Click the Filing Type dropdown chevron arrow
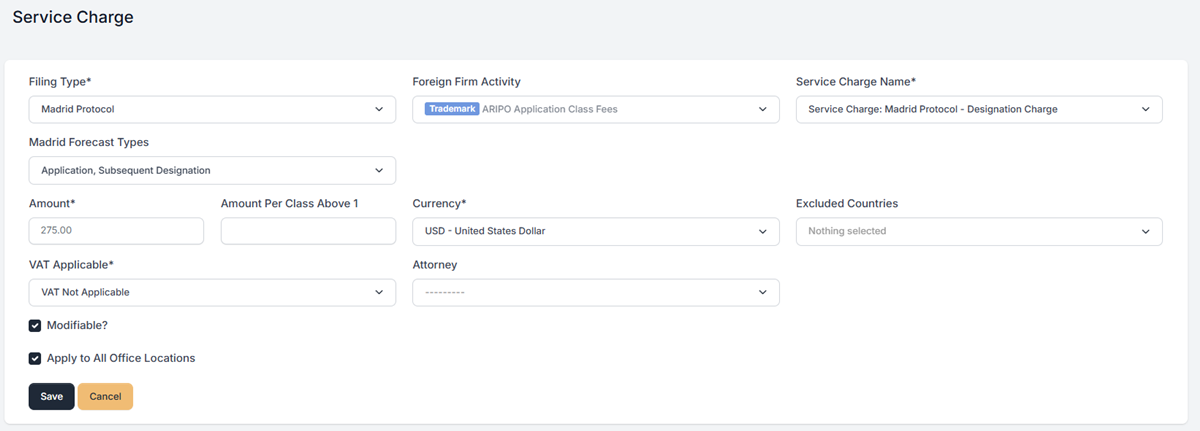 pos(379,109)
